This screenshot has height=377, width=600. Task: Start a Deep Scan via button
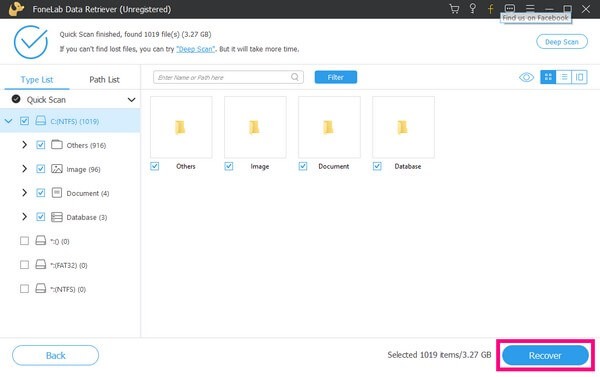pos(562,42)
